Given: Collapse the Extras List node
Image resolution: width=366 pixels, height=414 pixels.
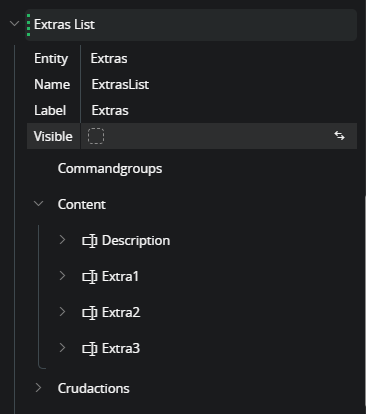Looking at the screenshot, I should point(14,24).
